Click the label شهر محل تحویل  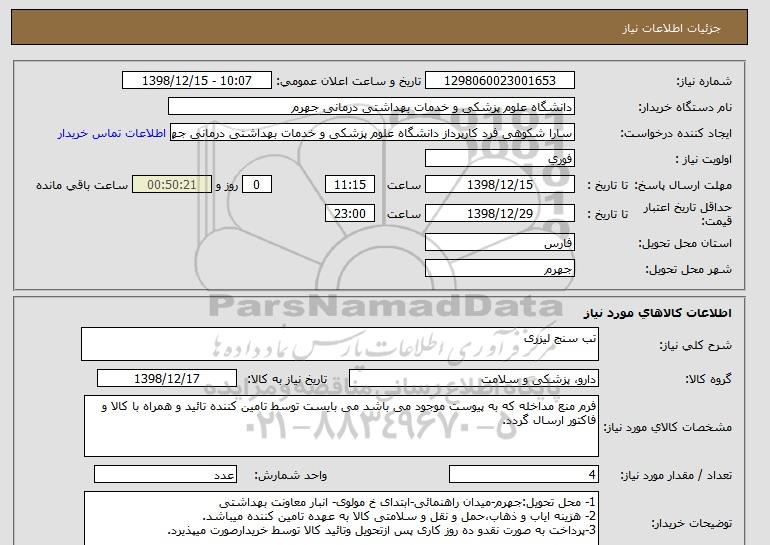click(x=688, y=270)
